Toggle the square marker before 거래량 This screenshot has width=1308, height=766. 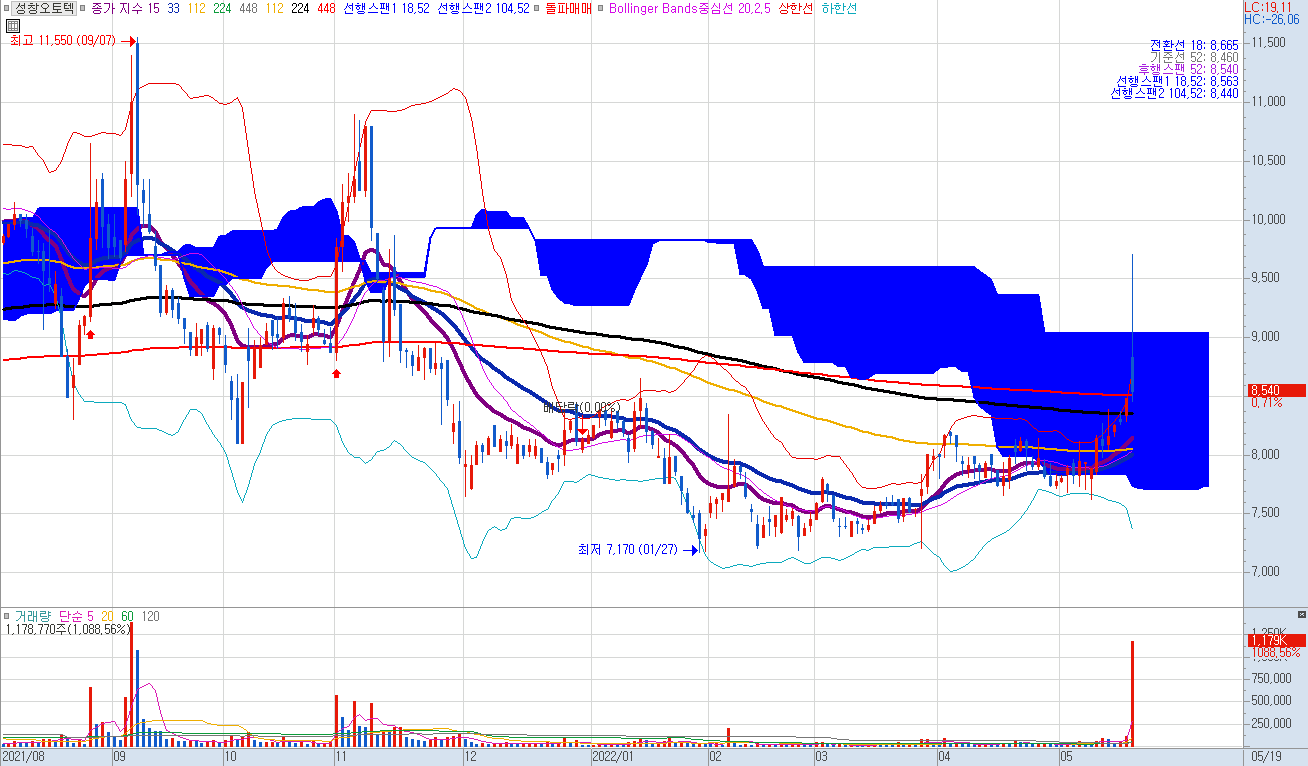7,616
